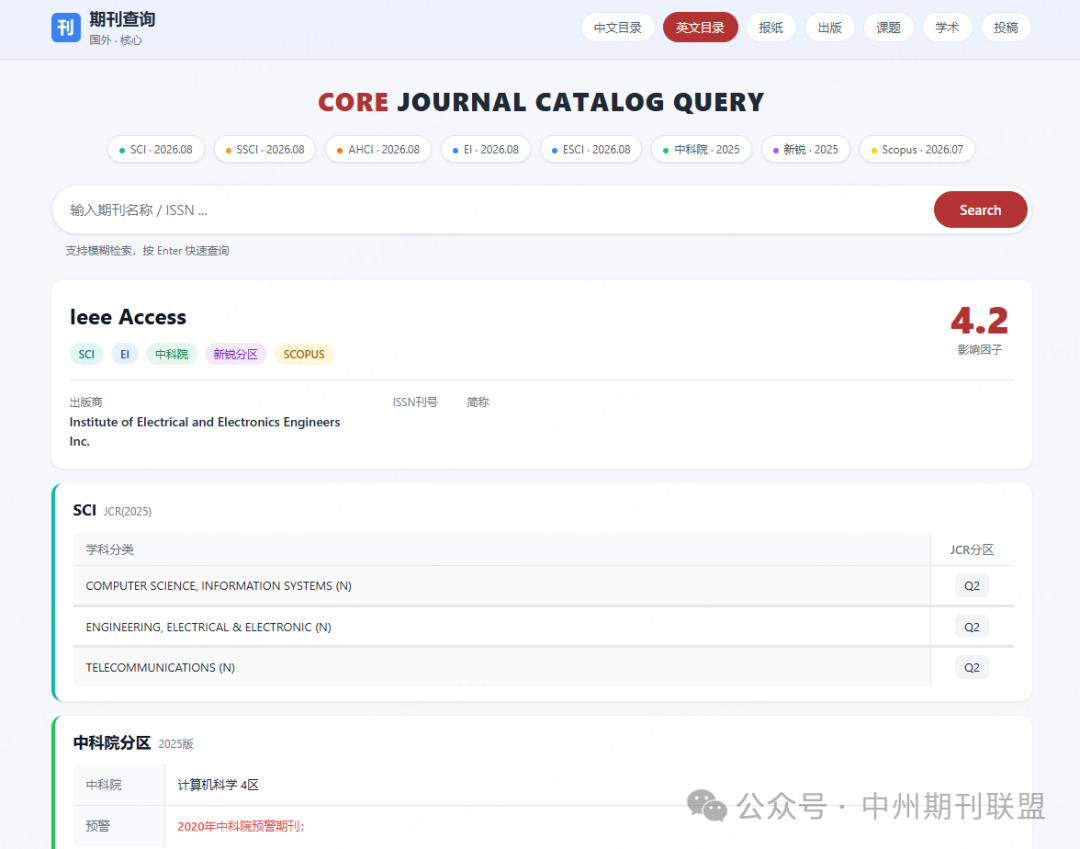This screenshot has height=849, width=1080.
Task: Click the 计算机科学 4区 cell
Action: pos(218,785)
